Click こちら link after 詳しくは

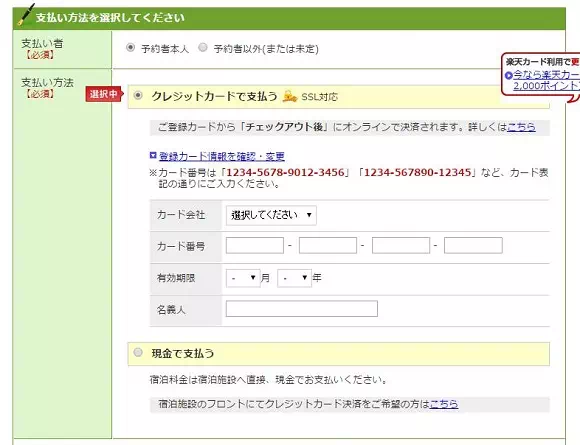click(x=521, y=127)
